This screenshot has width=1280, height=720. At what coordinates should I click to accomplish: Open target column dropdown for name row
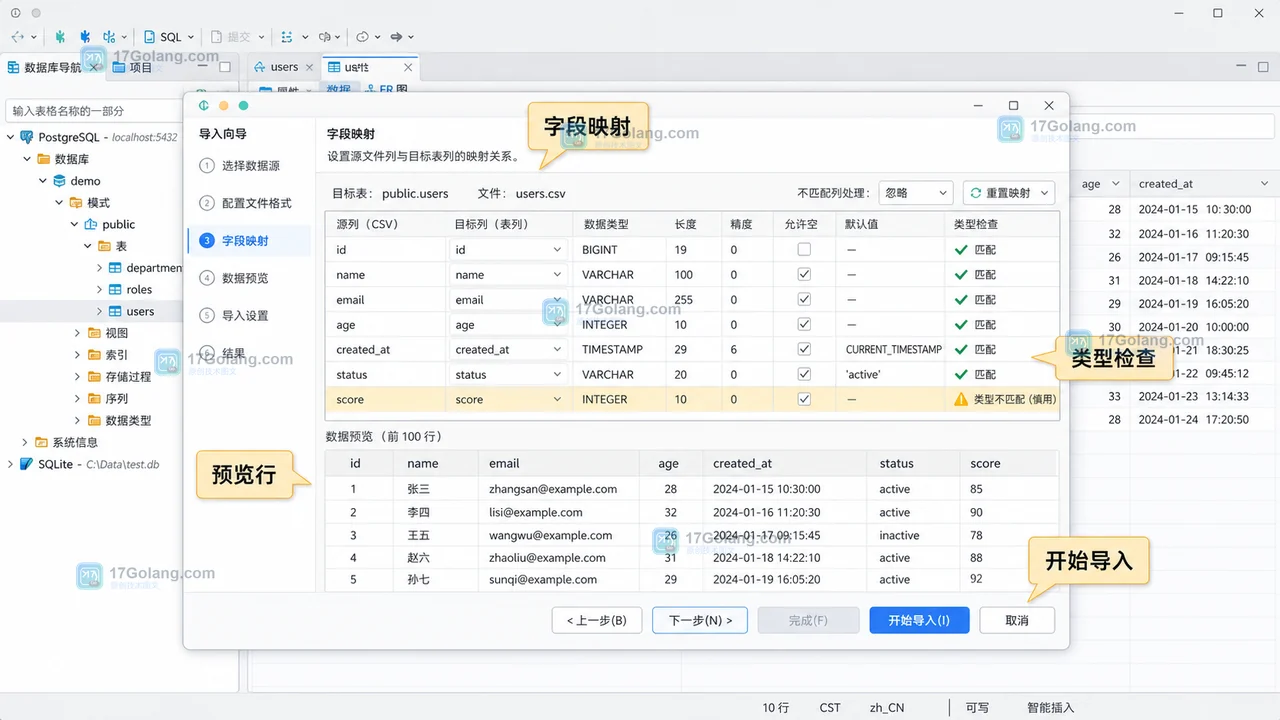557,275
